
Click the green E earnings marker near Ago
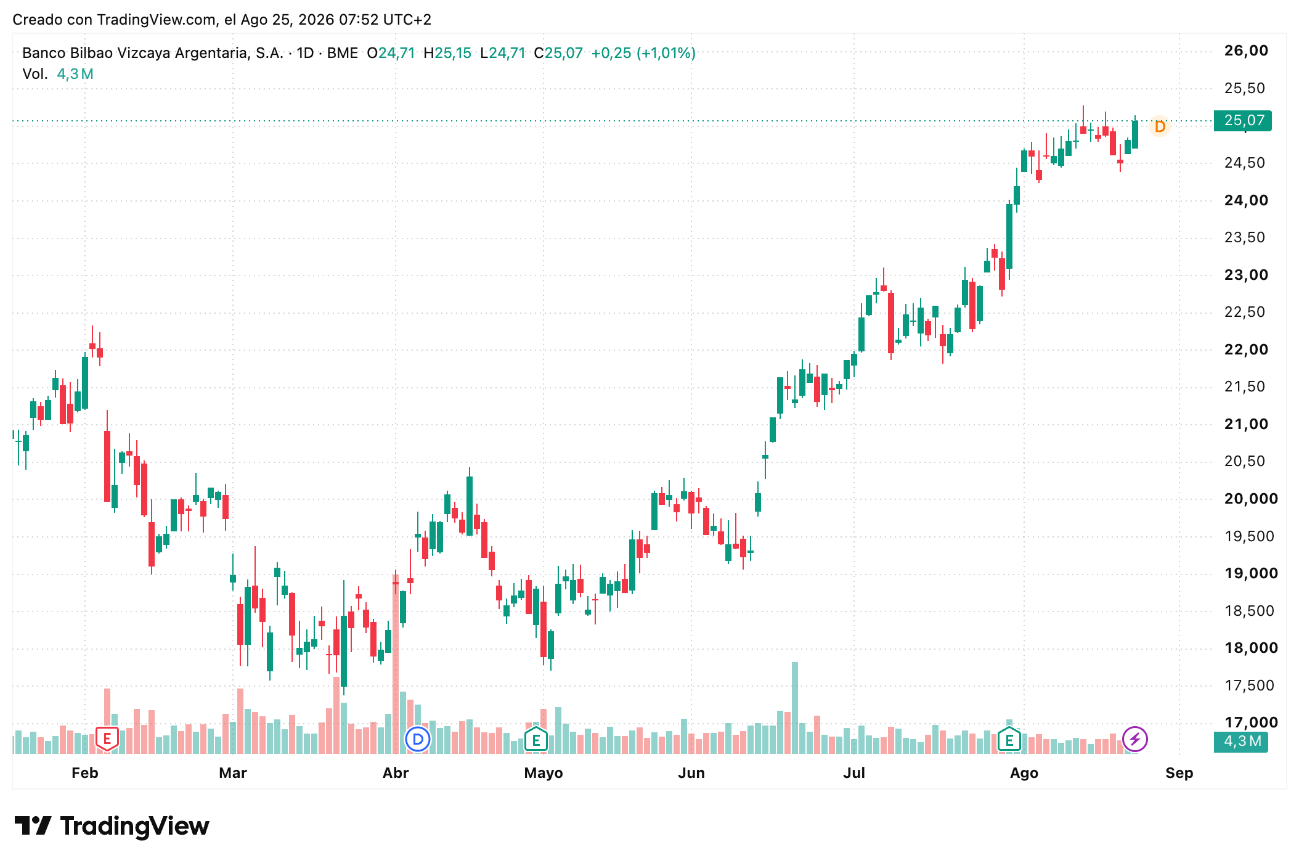click(1010, 739)
